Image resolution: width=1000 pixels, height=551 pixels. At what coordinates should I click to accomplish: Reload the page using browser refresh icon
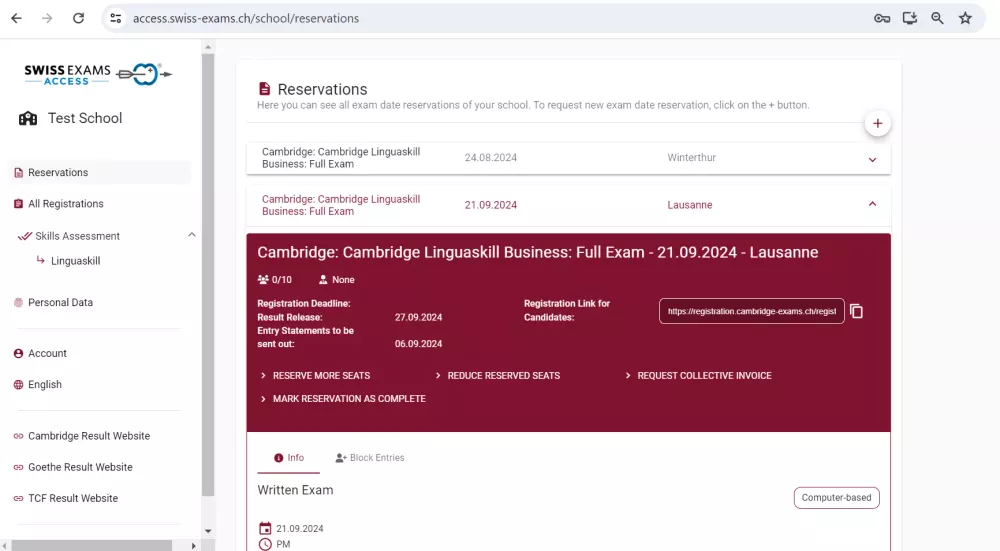(x=79, y=18)
